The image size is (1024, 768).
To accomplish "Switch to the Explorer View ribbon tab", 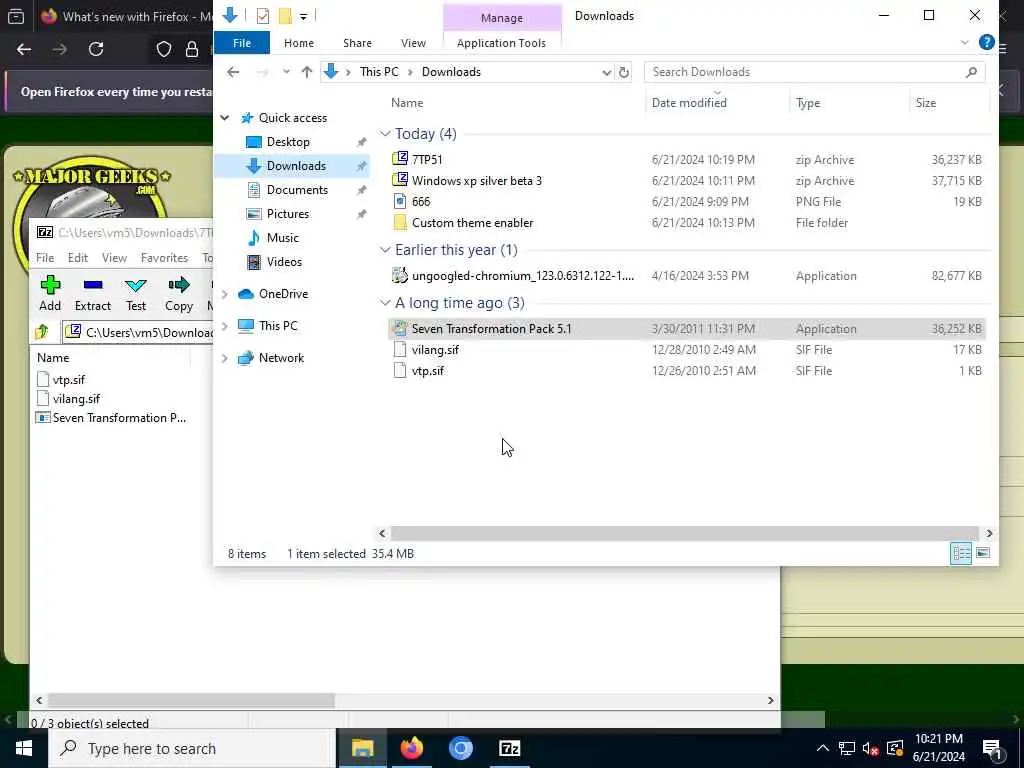I will (x=413, y=43).
